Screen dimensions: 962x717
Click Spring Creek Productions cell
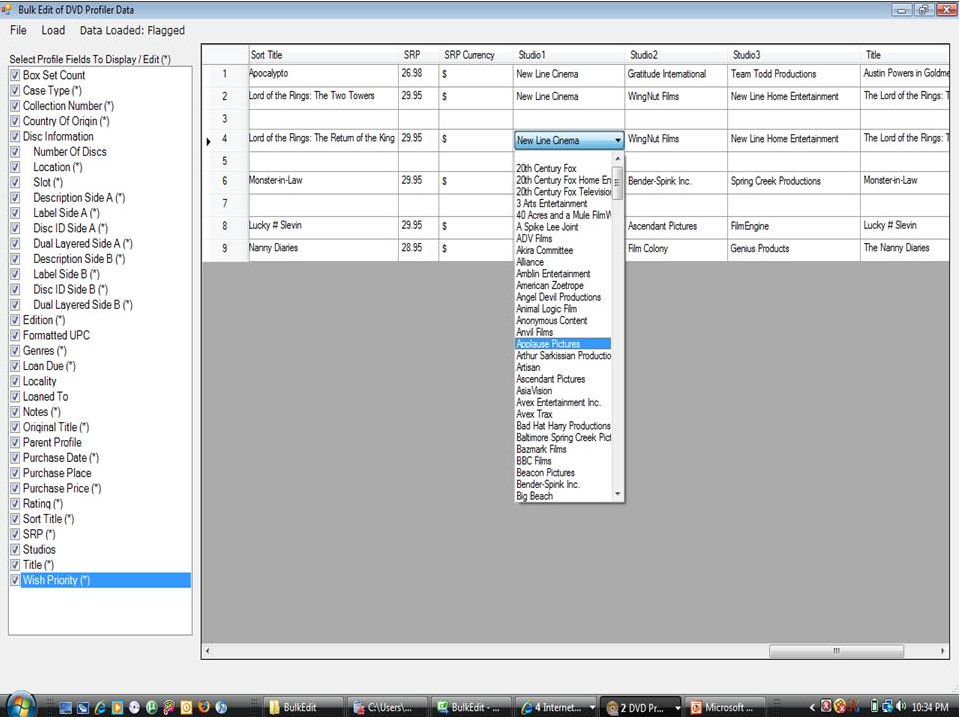tap(794, 182)
